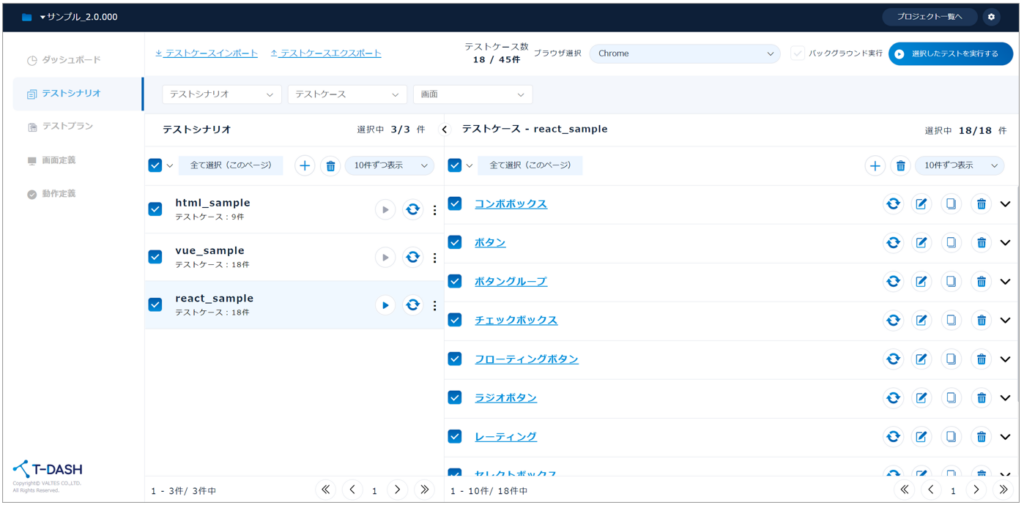Open the settings gear in the top bar
1024x505 pixels.
coord(991,17)
